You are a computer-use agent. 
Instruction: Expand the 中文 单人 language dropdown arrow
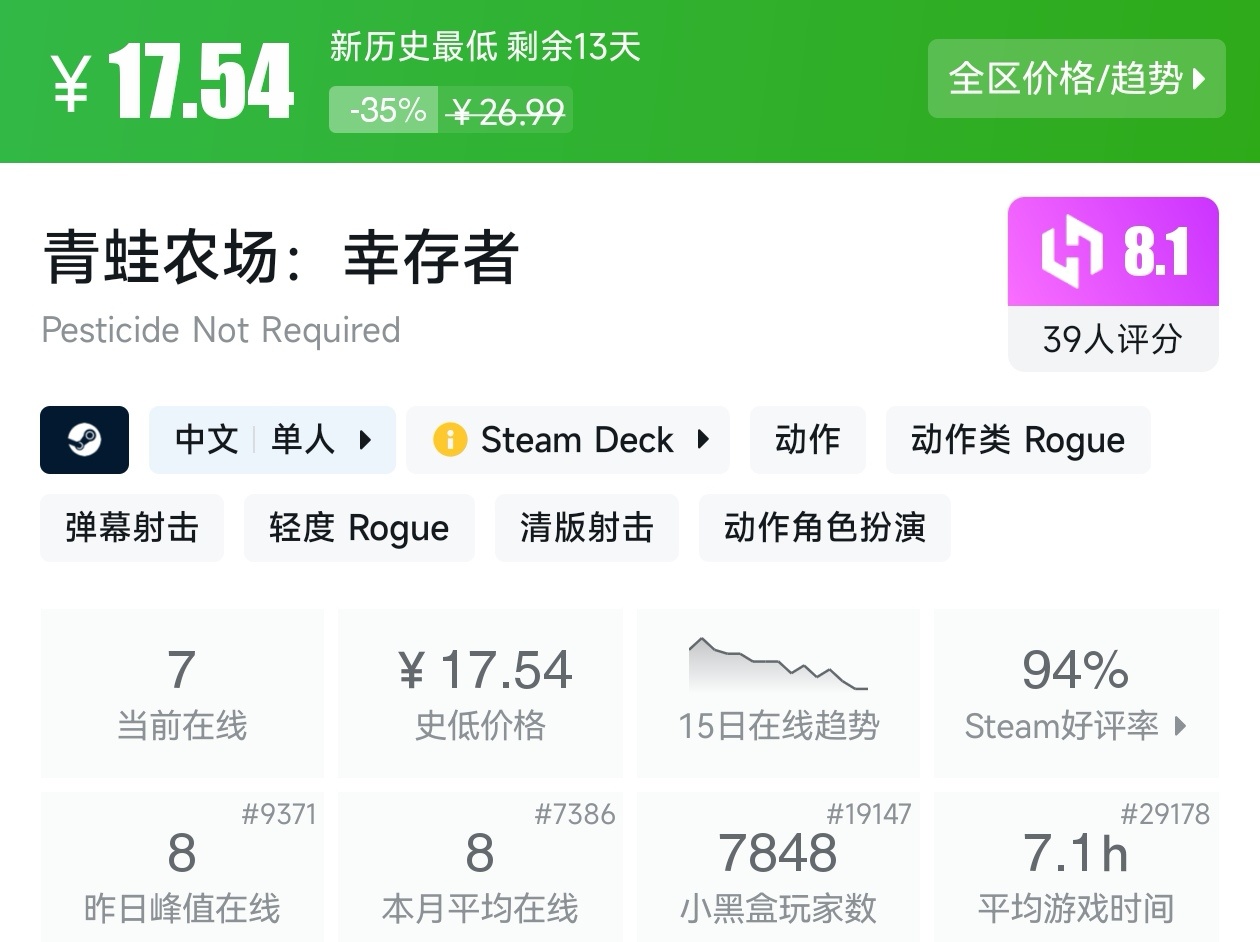click(x=365, y=440)
